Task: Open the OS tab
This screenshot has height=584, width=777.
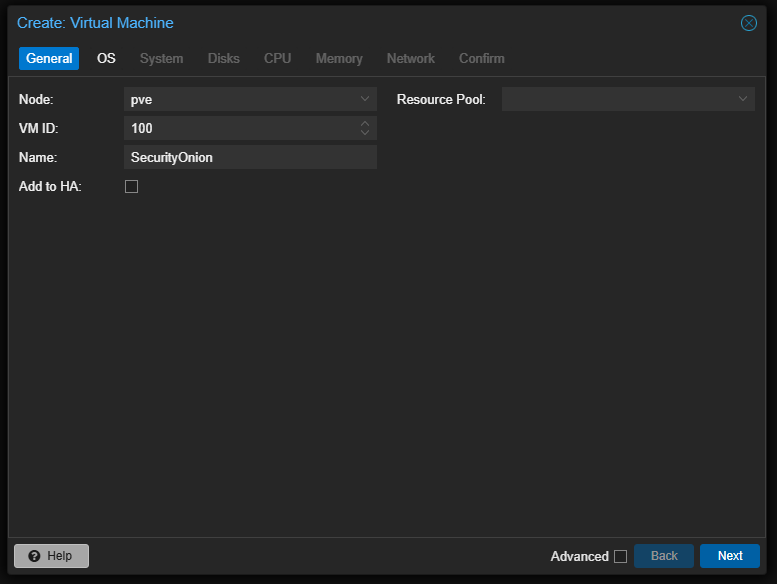Action: pyautogui.click(x=106, y=58)
